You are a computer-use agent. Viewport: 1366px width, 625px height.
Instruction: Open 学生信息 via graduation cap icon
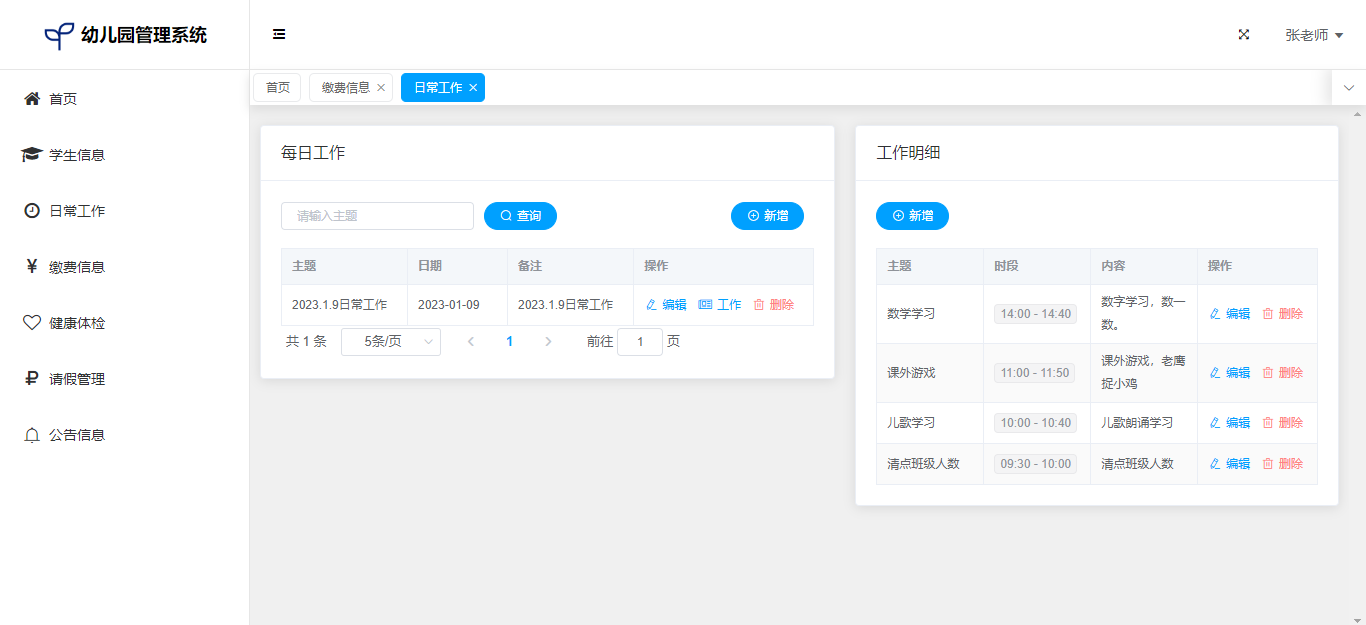[32, 155]
